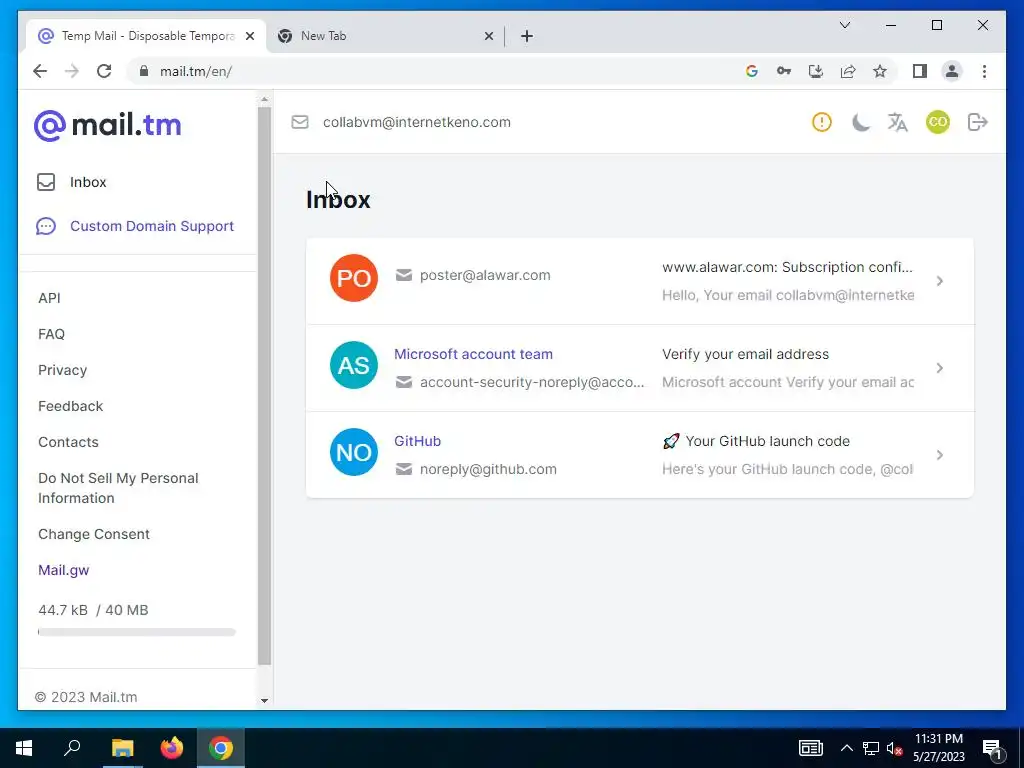Close the New Tab tab
The width and height of the screenshot is (1024, 768).
tap(488, 36)
